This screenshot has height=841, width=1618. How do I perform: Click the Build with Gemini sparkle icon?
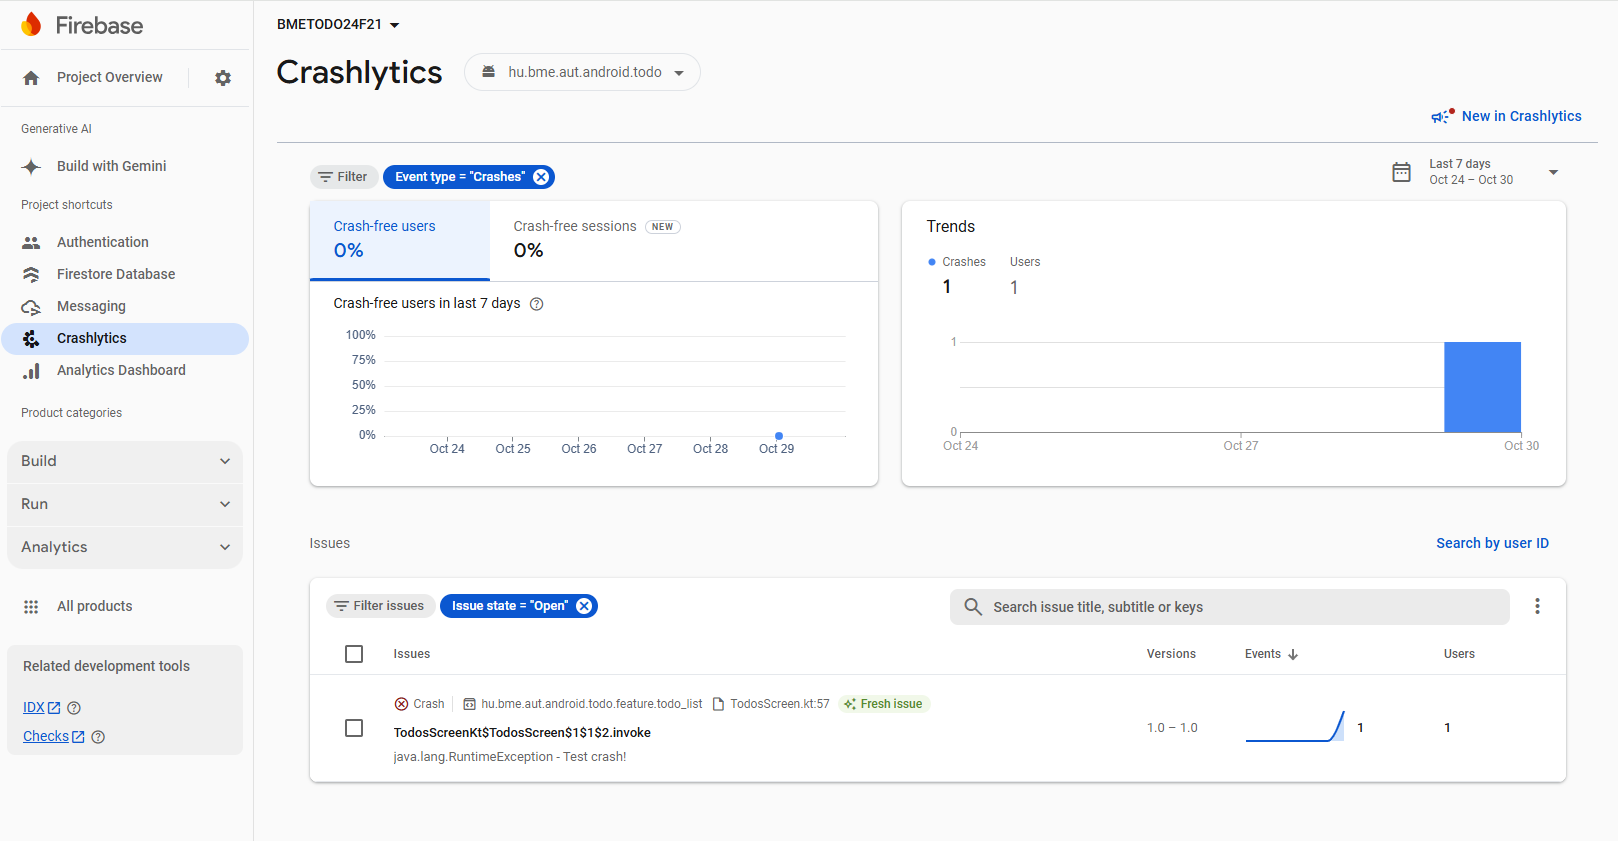[31, 167]
